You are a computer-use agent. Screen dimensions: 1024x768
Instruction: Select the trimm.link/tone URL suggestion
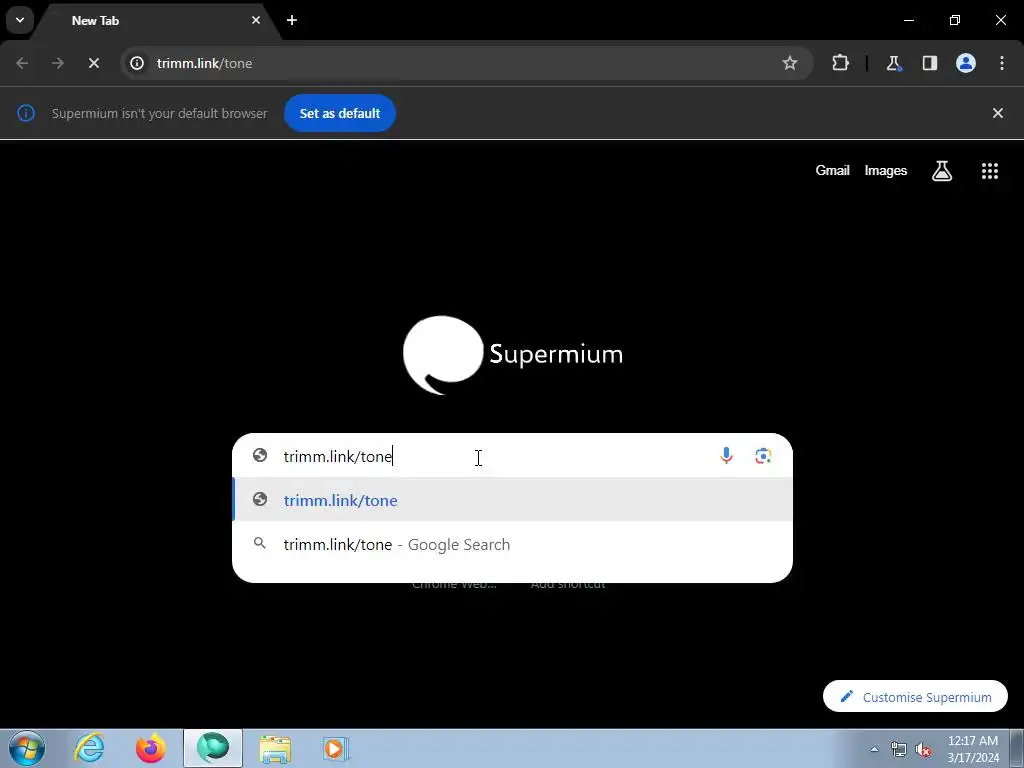[513, 500]
